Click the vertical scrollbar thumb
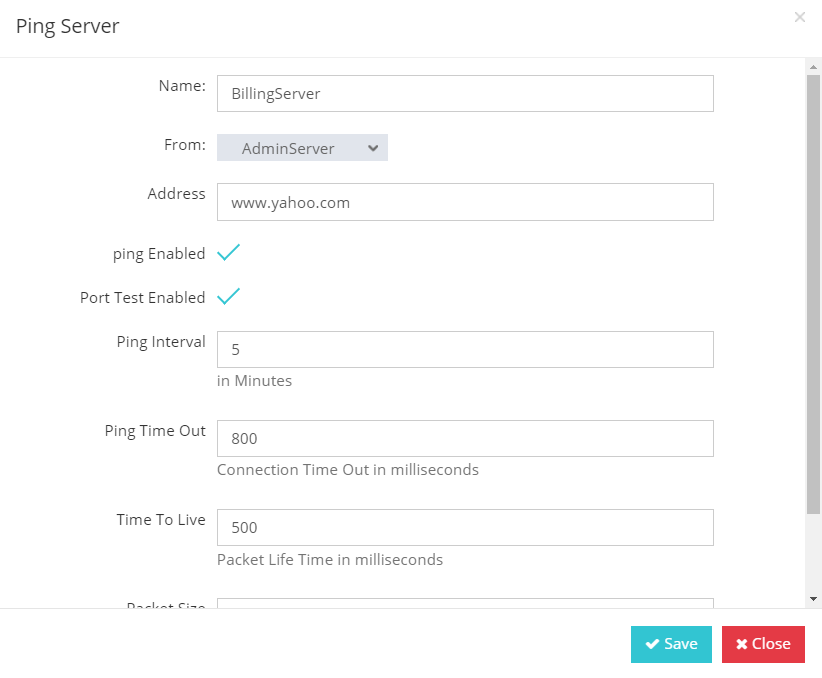This screenshot has height=678, width=822. pos(813,290)
